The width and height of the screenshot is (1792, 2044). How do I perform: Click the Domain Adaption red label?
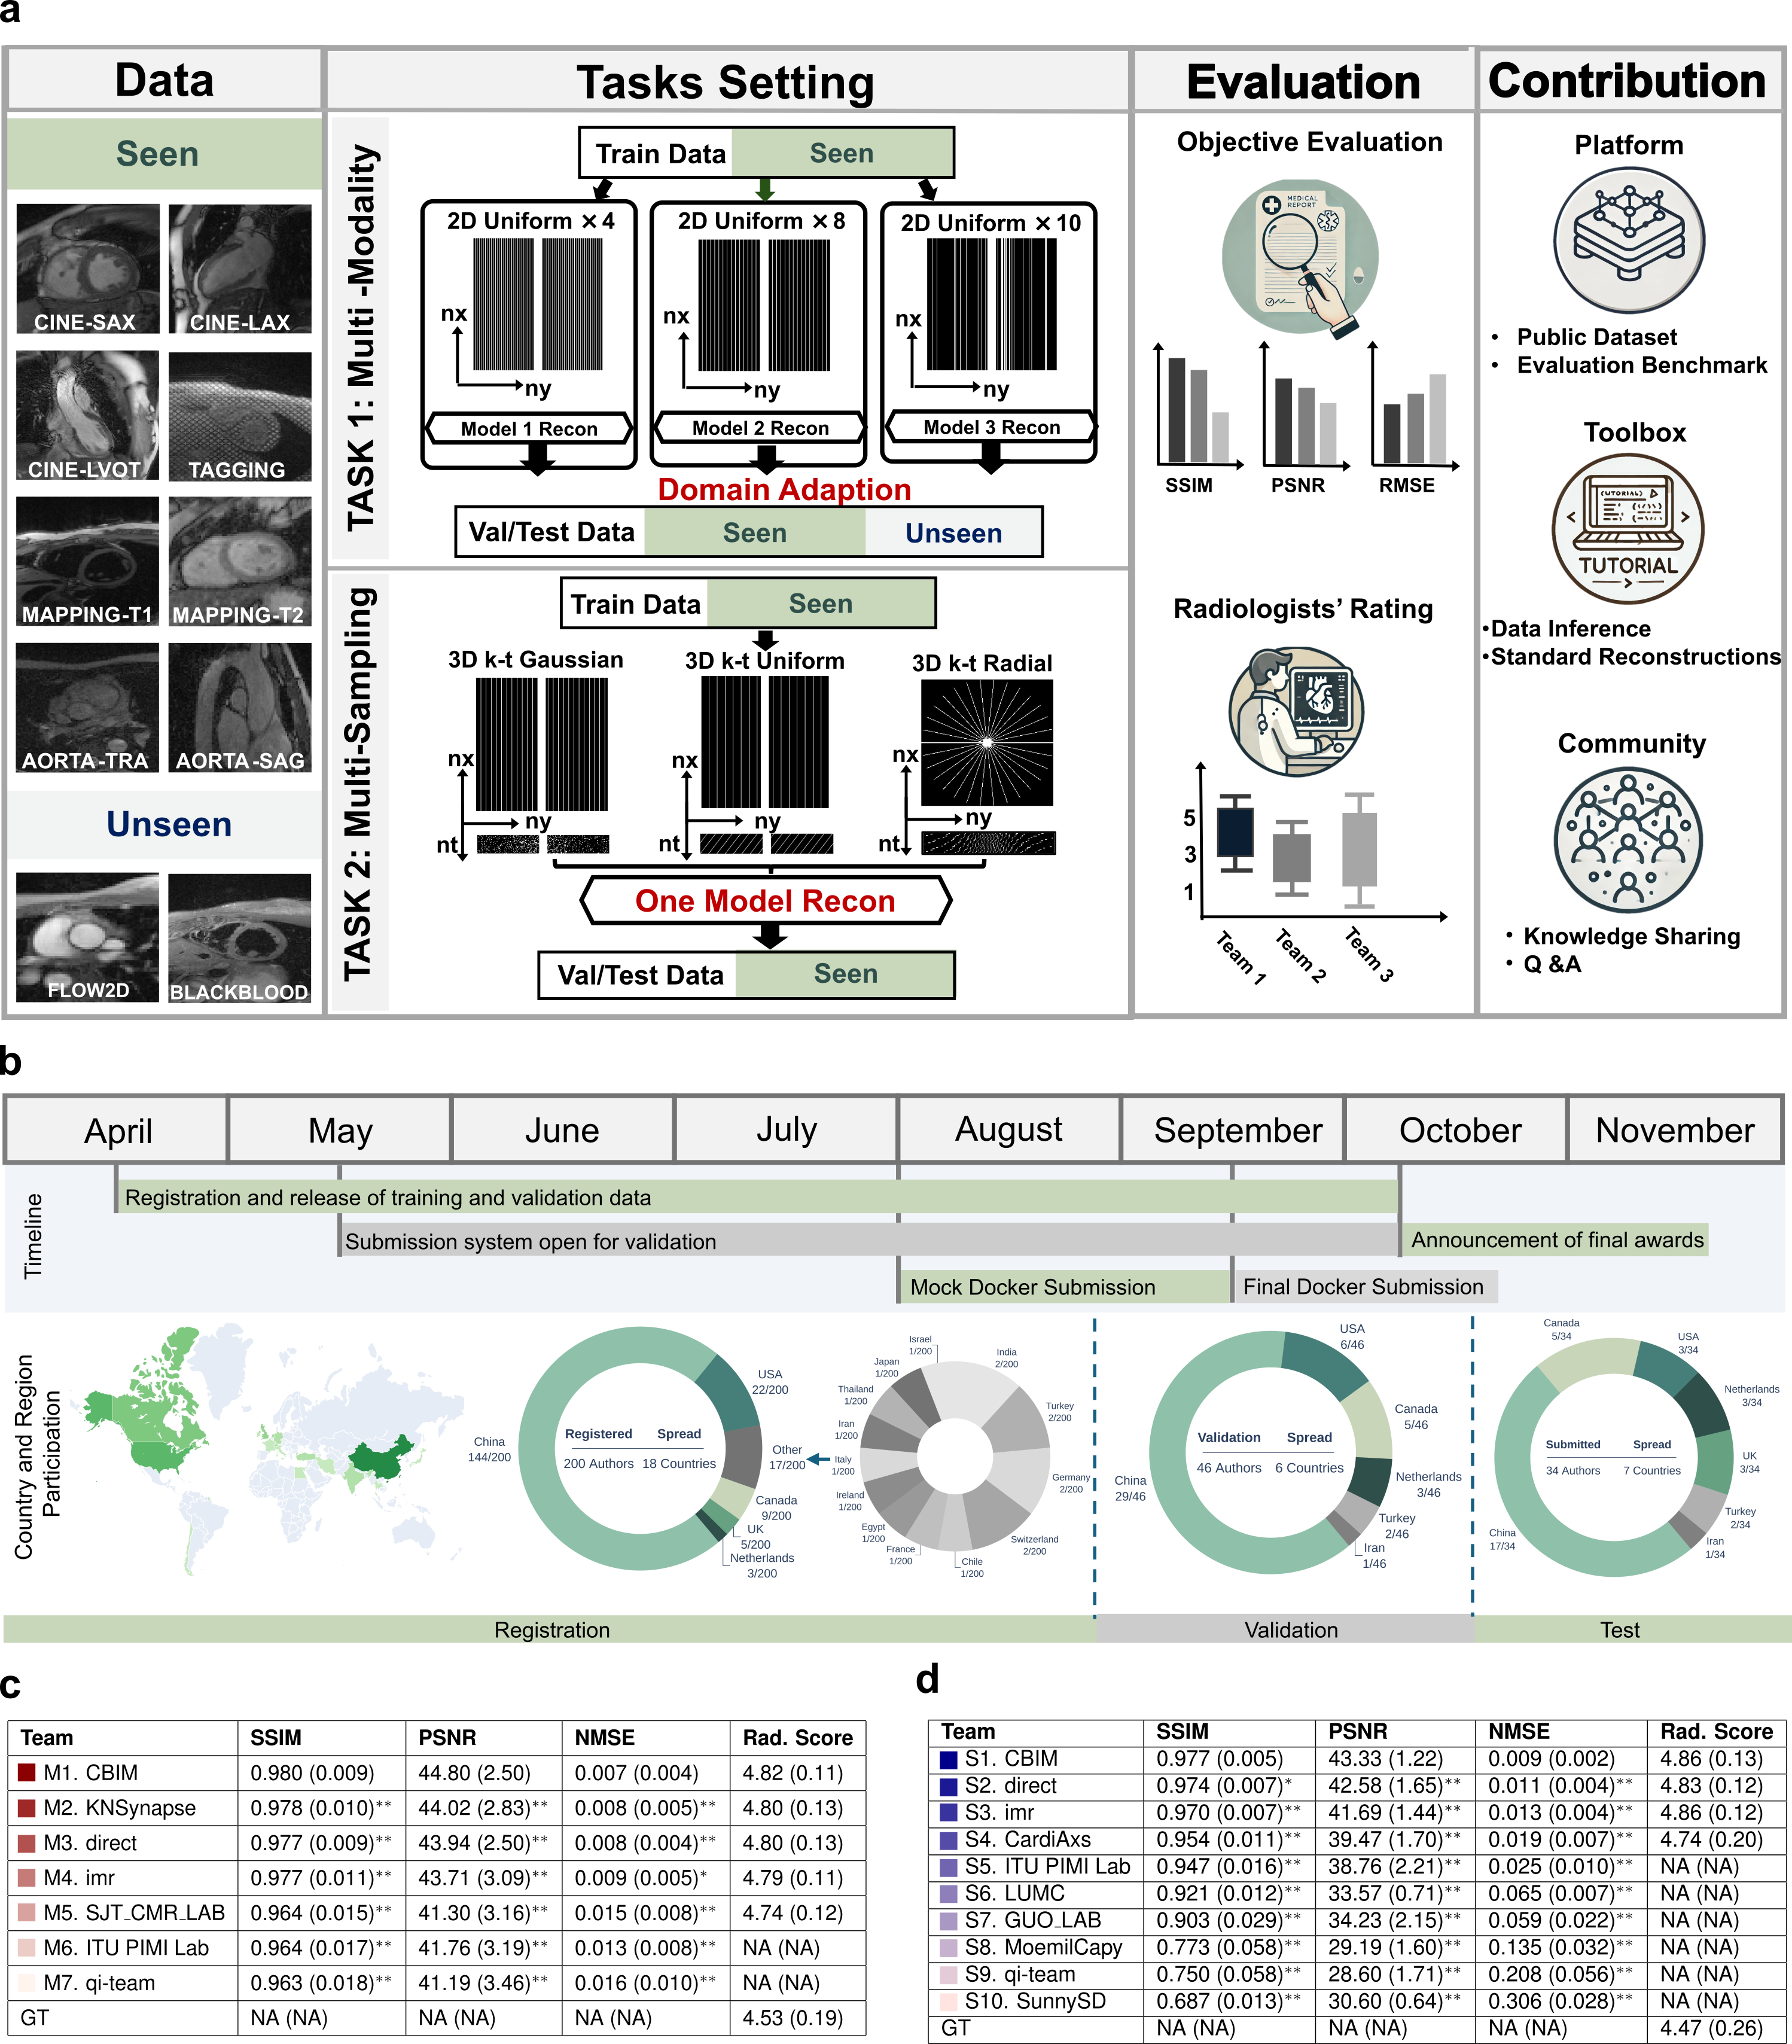(x=784, y=489)
